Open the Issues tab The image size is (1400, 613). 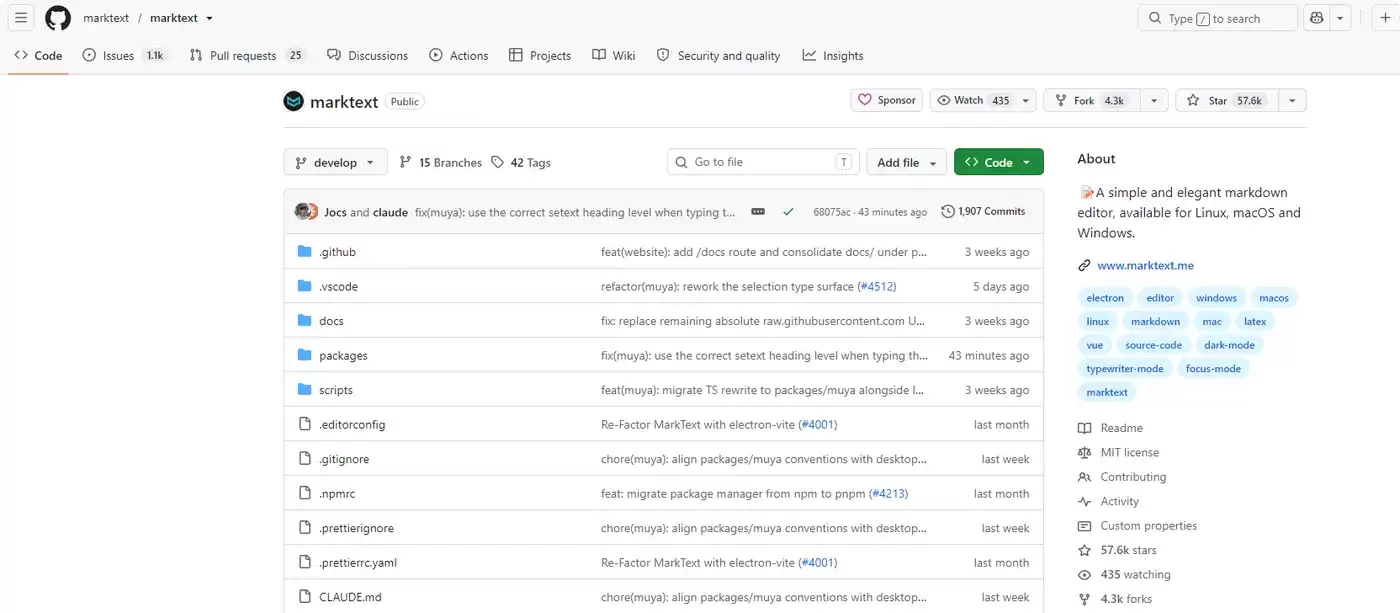tap(124, 56)
